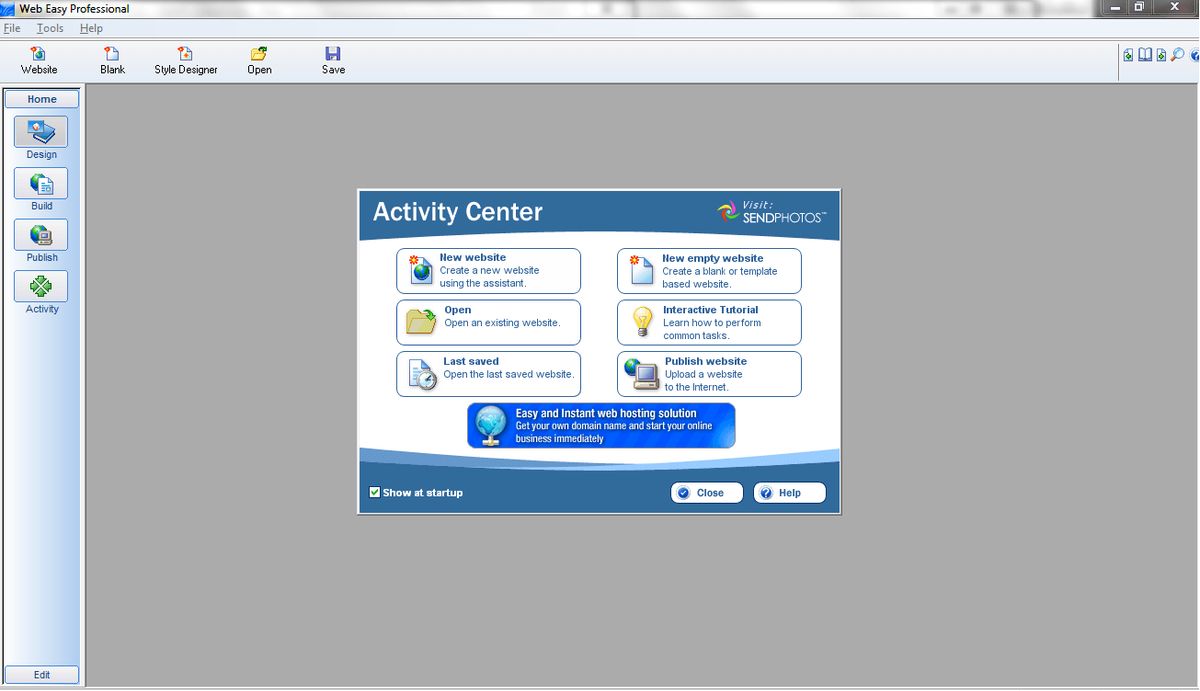Switch to the Home tab
This screenshot has width=1200, height=691.
[41, 98]
